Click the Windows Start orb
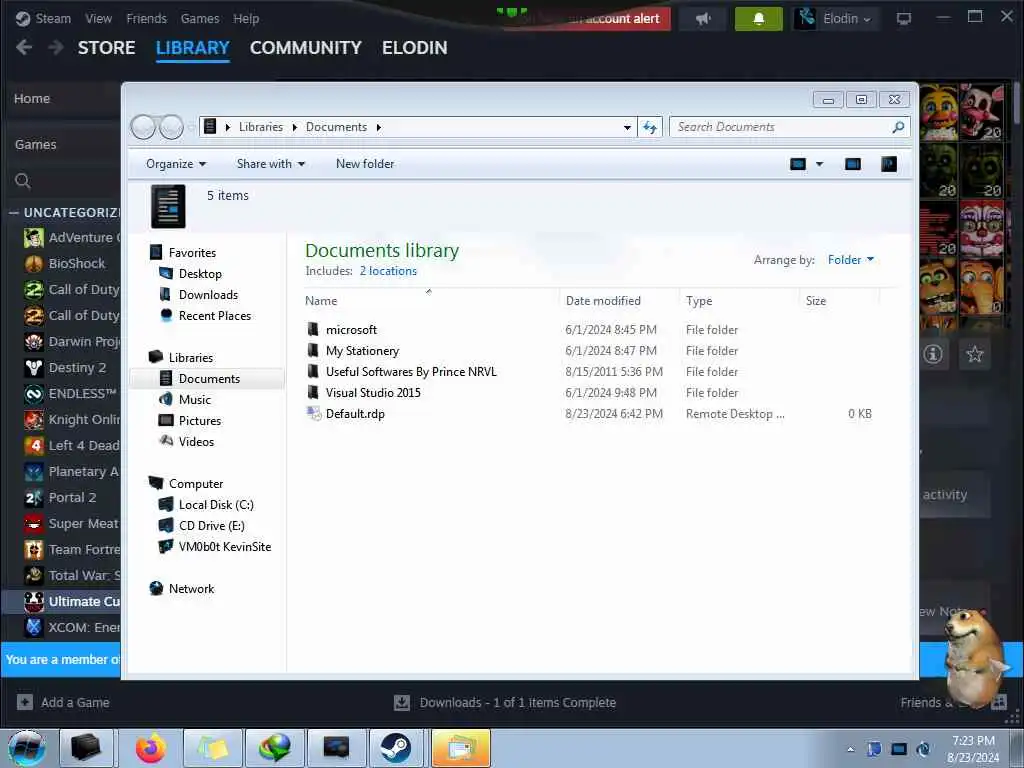Viewport: 1024px width, 768px height. point(27,748)
